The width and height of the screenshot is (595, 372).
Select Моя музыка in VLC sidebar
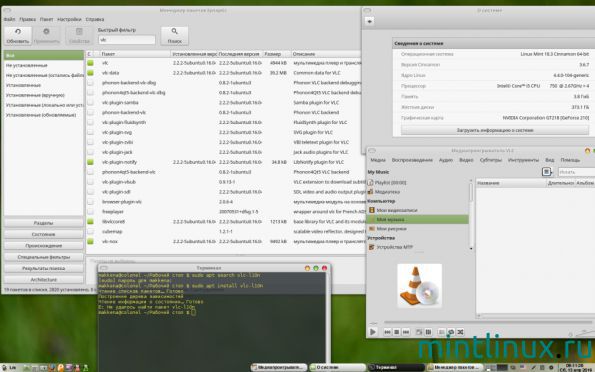coord(417,219)
